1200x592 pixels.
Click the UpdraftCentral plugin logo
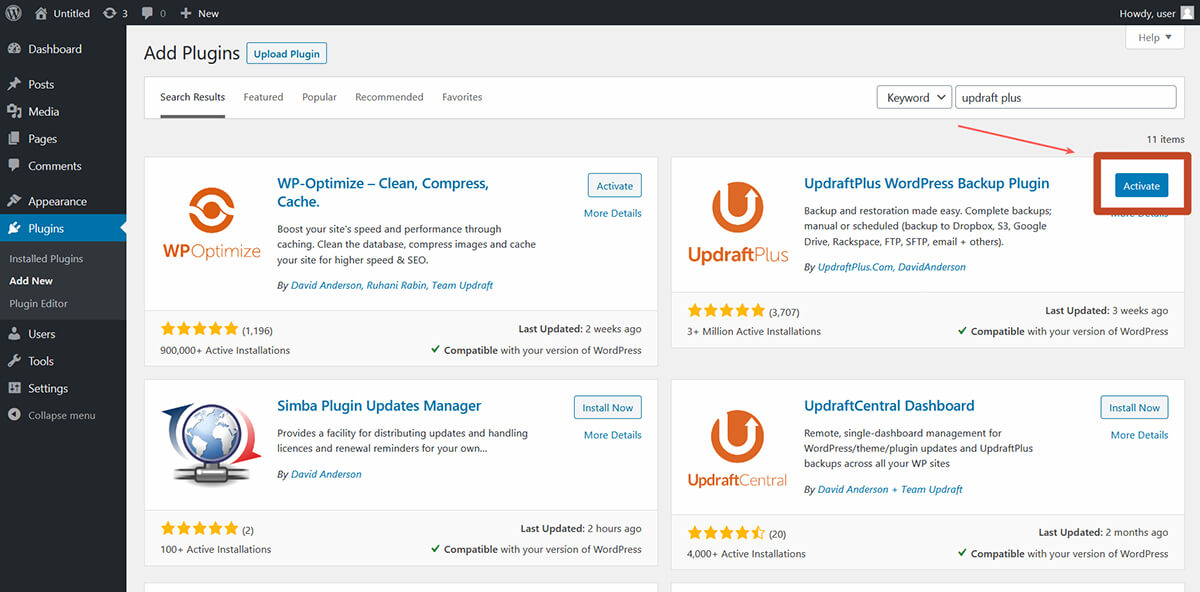click(738, 447)
